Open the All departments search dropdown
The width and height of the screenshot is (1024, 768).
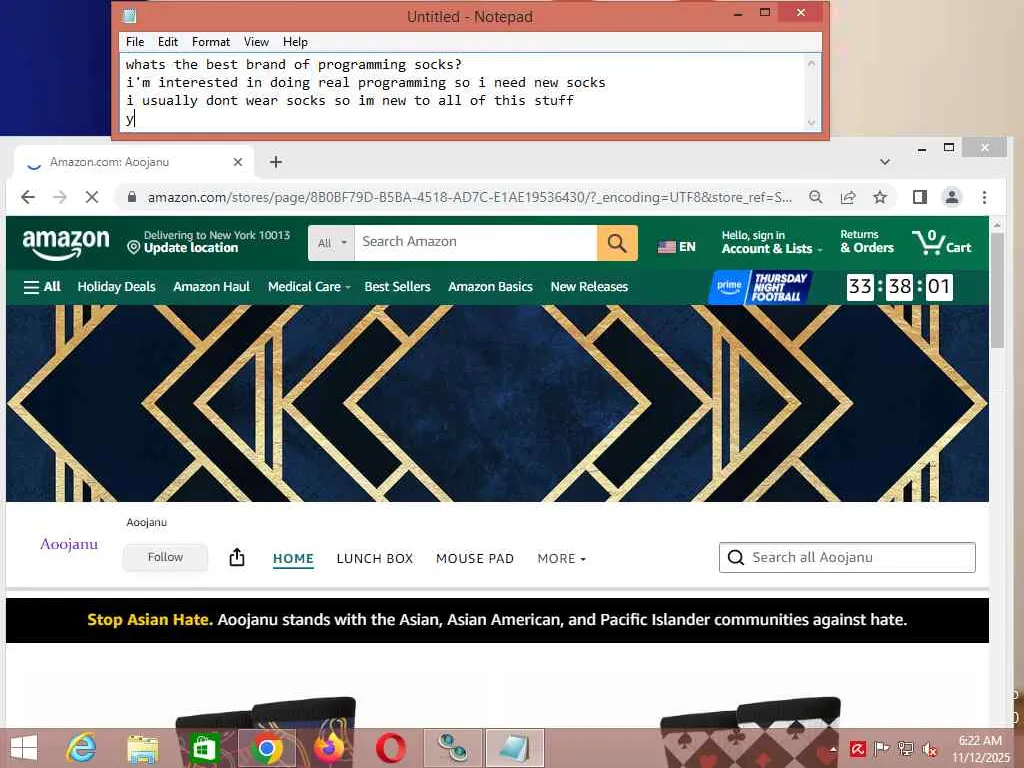(x=331, y=243)
